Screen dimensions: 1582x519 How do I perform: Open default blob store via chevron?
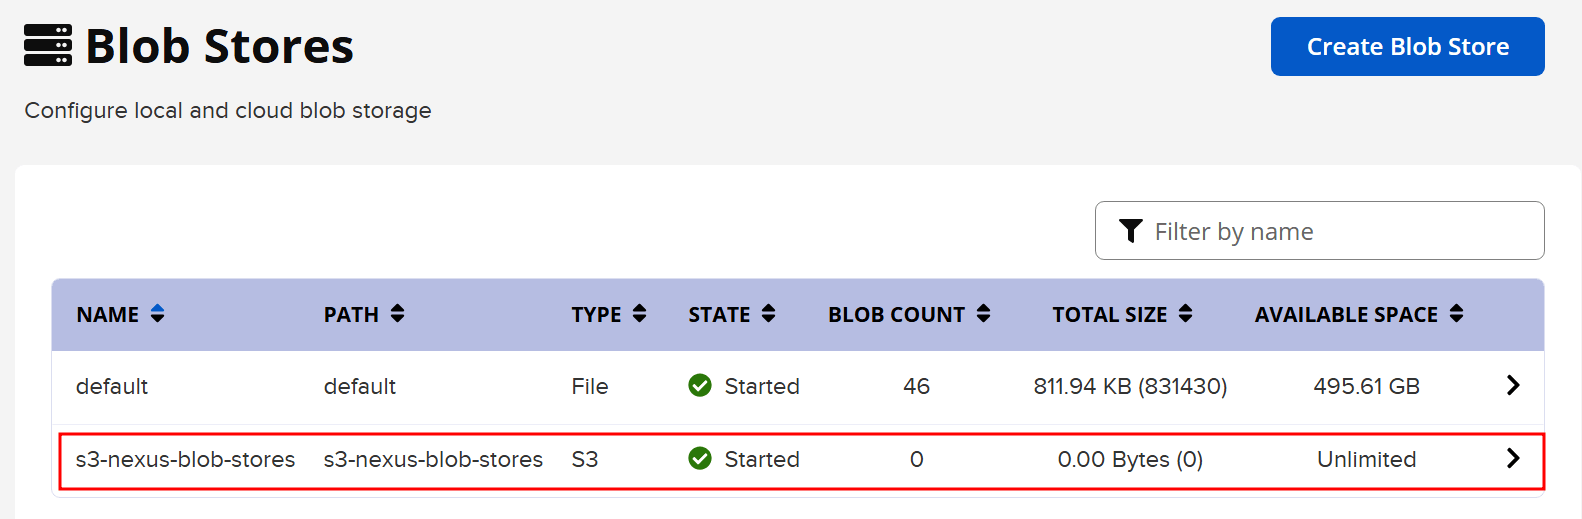pos(1512,385)
